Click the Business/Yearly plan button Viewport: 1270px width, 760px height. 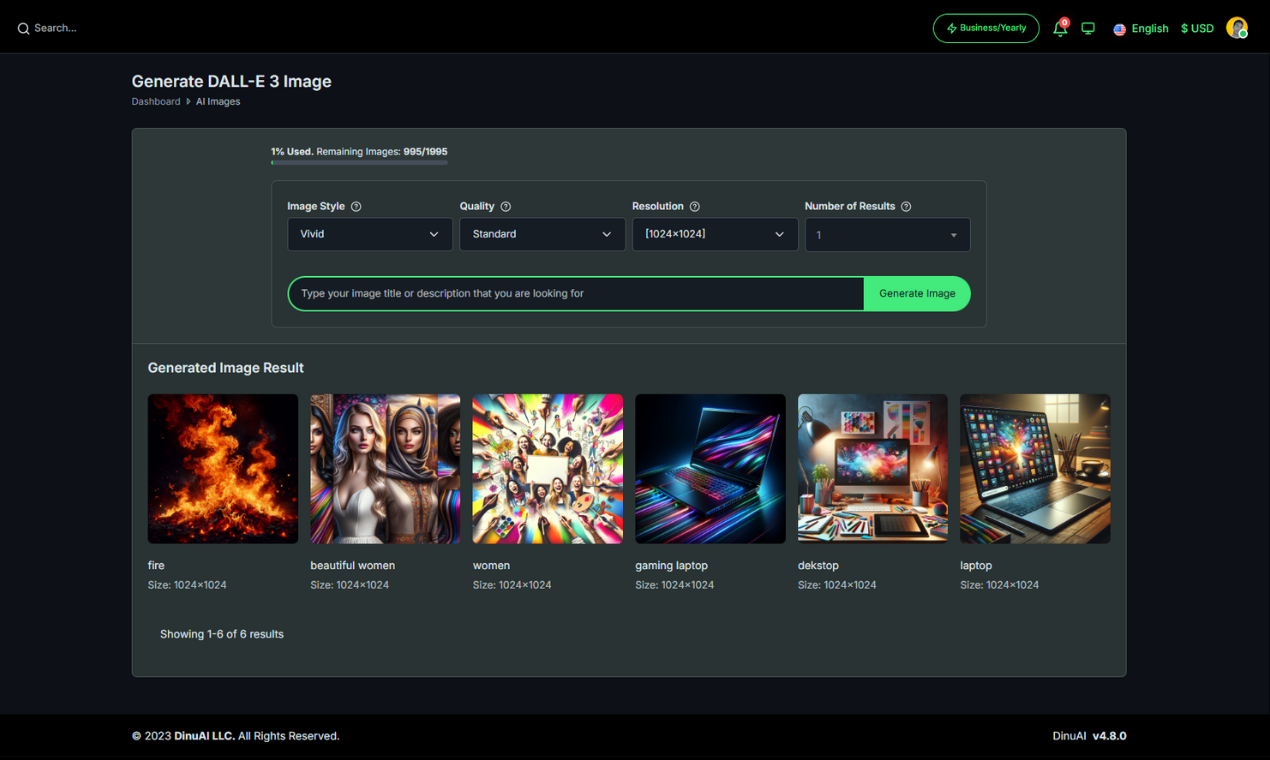click(x=985, y=28)
